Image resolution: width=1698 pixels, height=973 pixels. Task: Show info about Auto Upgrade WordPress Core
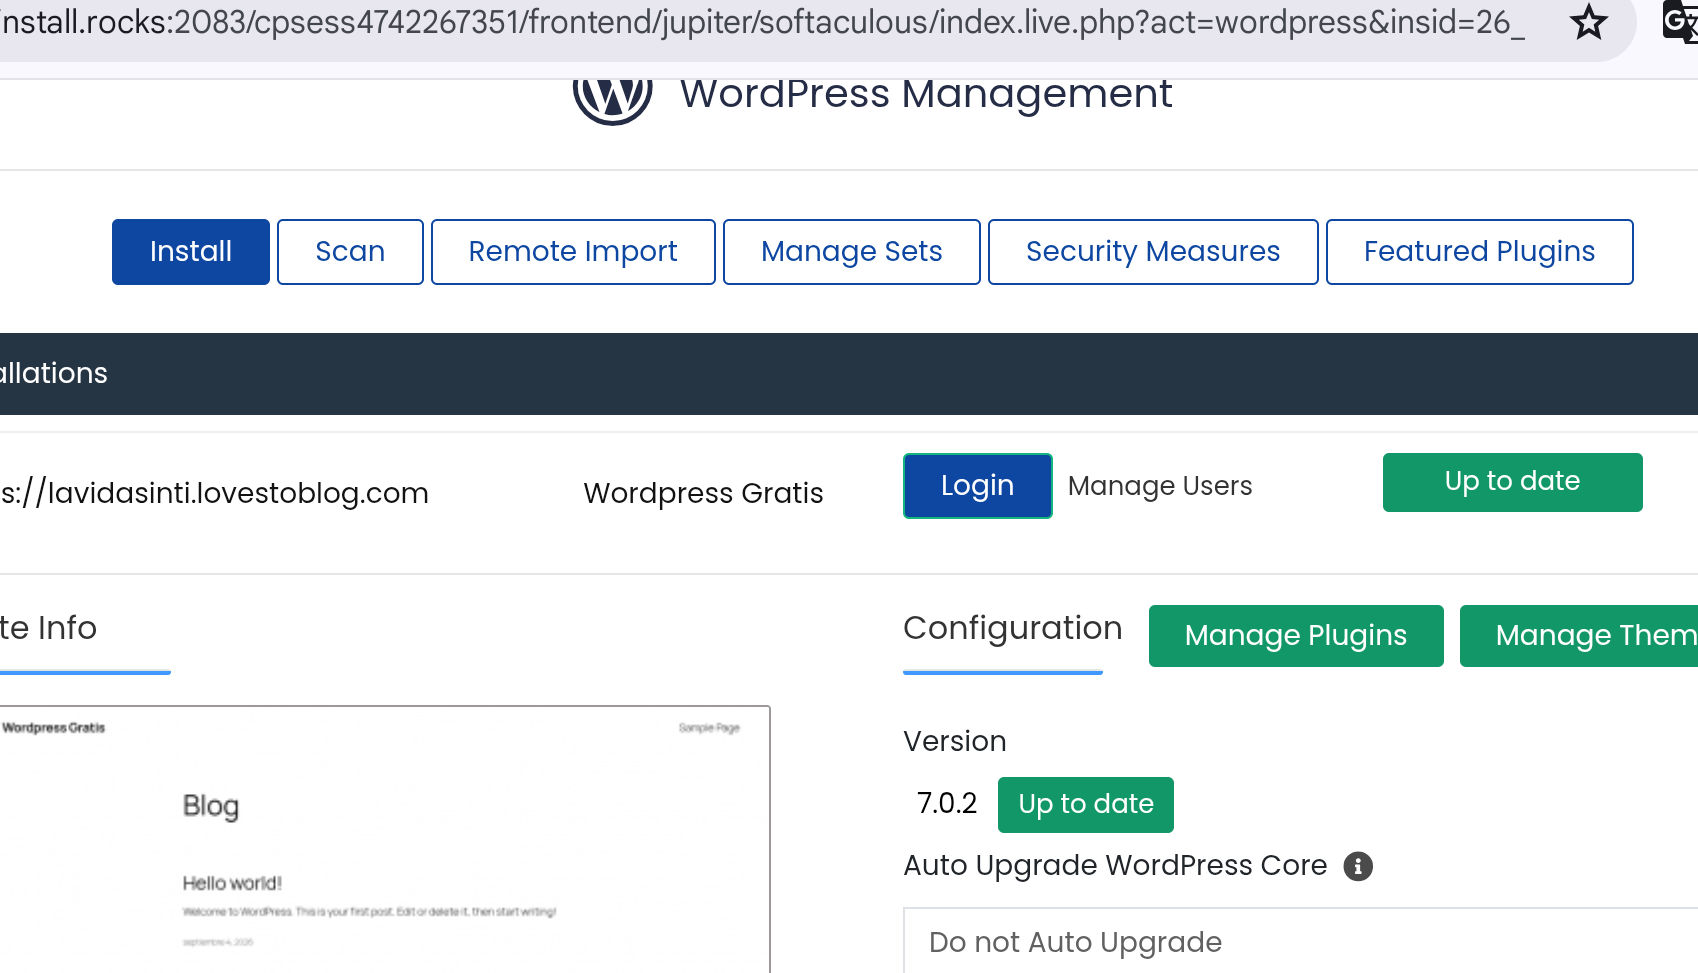[x=1358, y=866]
